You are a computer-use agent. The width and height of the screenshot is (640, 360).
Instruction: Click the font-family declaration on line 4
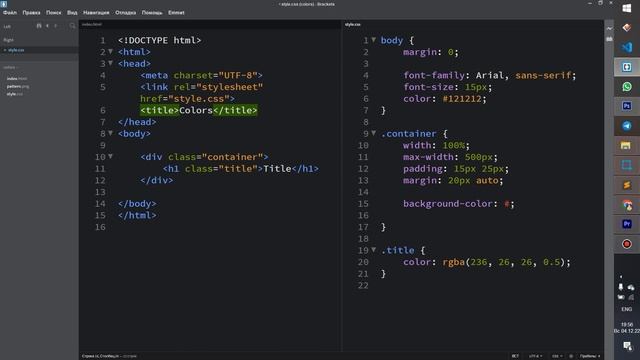click(489, 75)
